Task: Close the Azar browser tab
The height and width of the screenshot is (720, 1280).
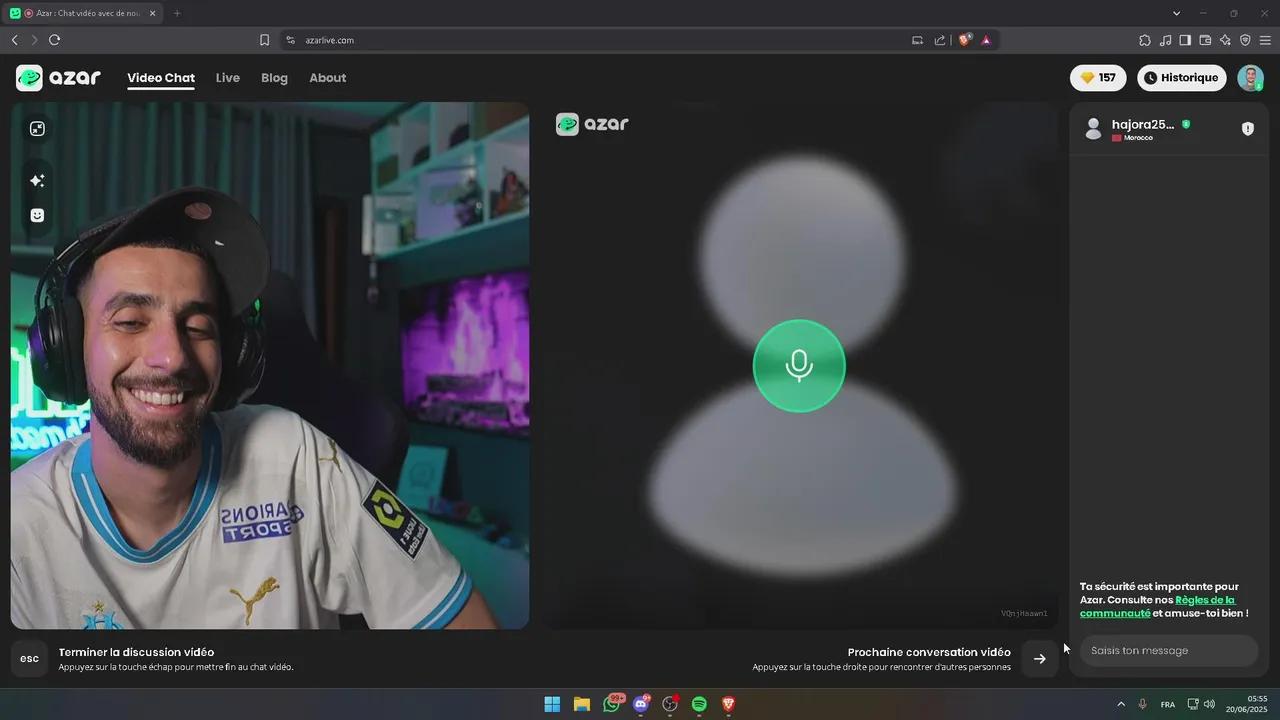Action: point(152,13)
